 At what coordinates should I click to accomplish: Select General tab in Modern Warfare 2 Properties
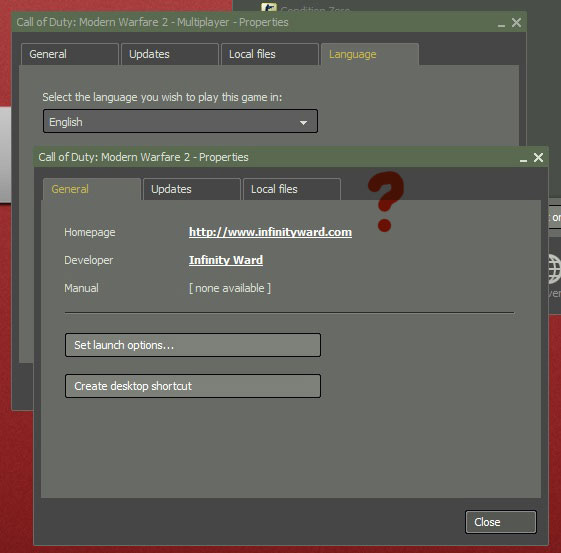tap(92, 189)
